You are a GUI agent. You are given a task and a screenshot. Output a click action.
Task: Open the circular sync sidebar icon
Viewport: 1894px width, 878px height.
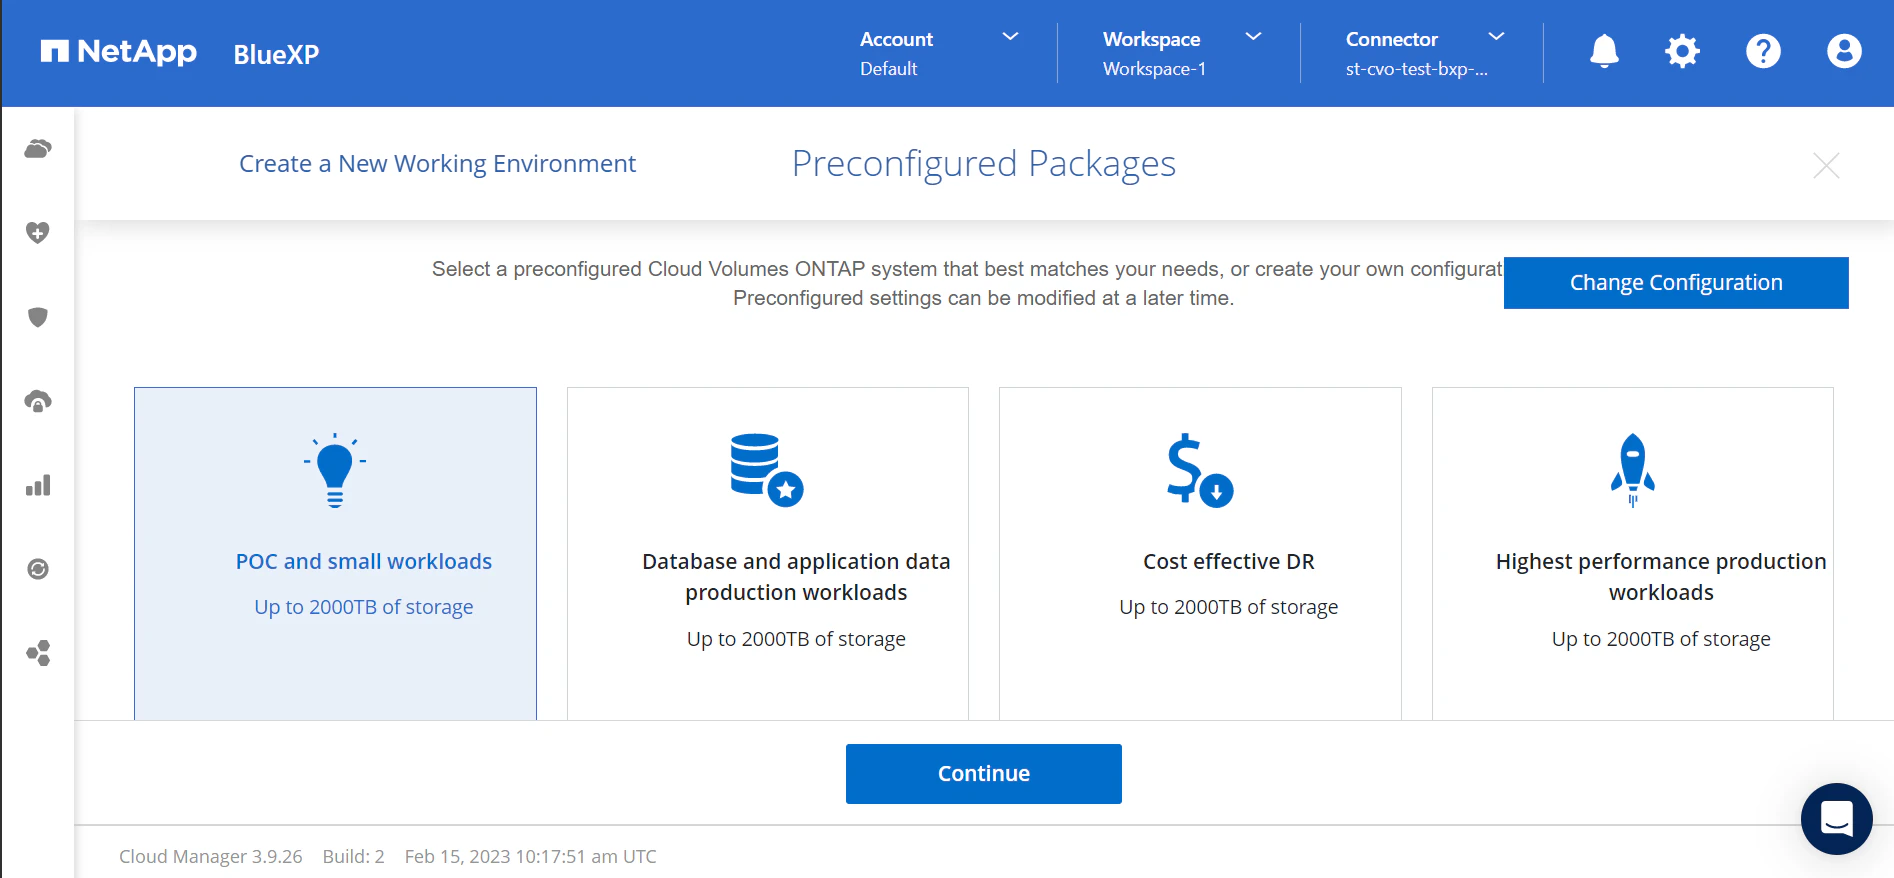38,569
